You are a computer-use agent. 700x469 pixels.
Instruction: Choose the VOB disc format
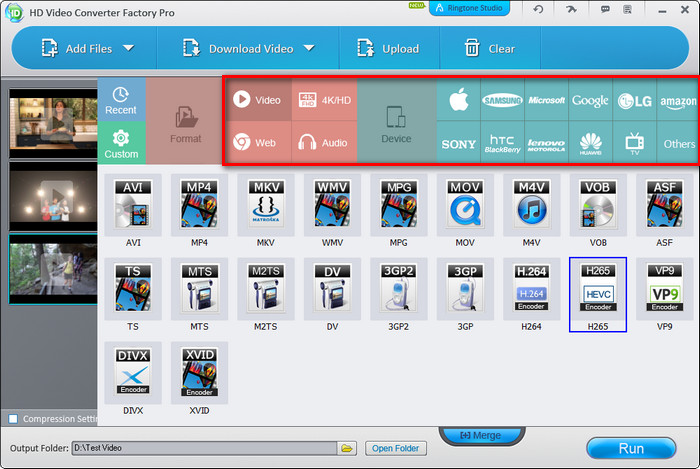point(598,205)
